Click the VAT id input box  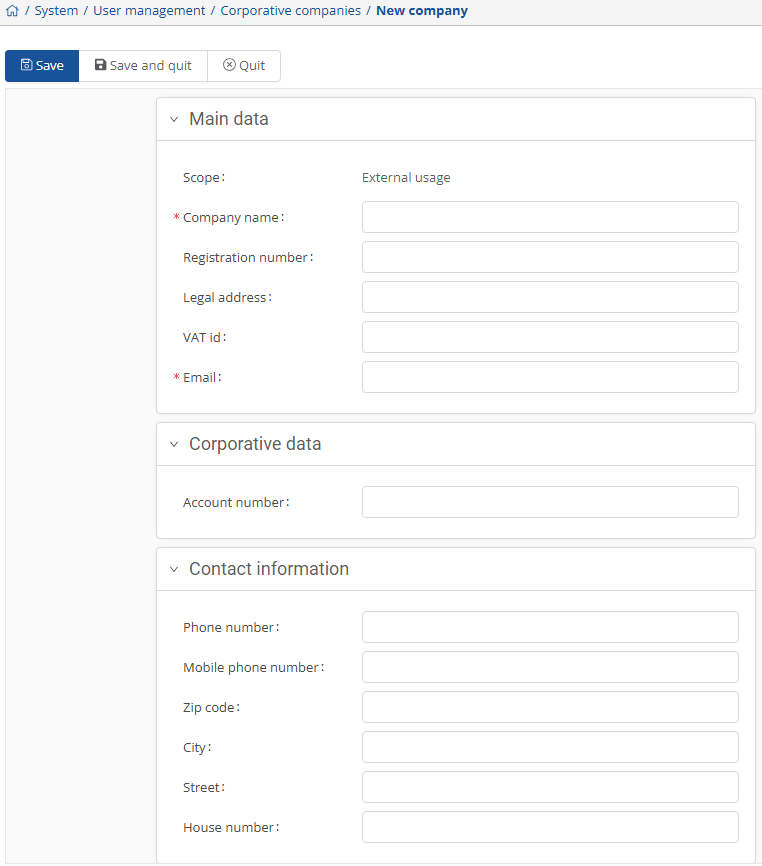(x=550, y=337)
